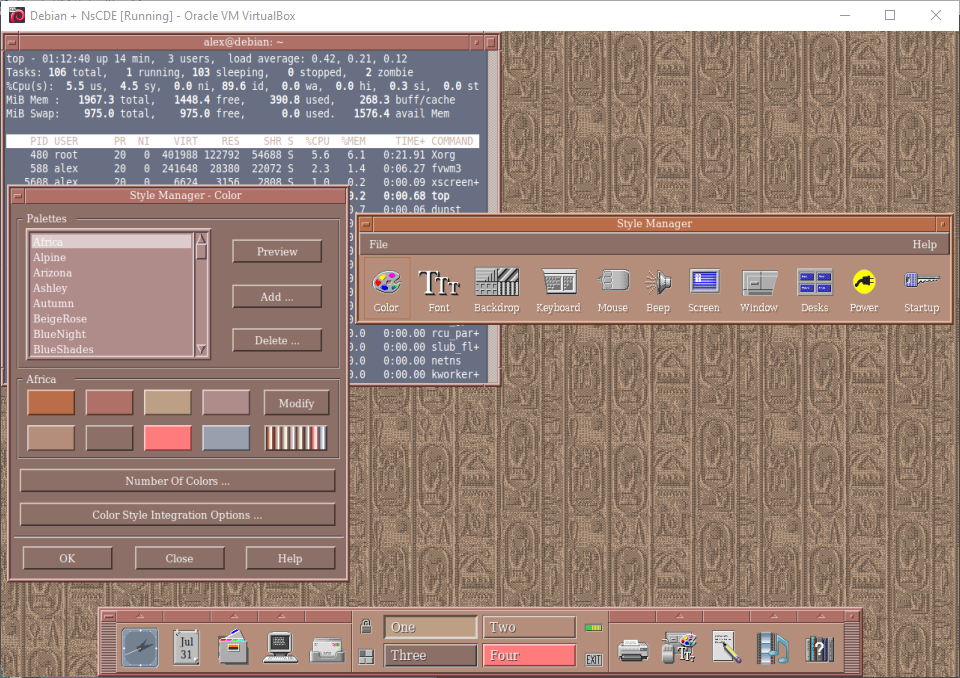960x678 pixels.
Task: Open Keyboard settings icon
Action: click(558, 284)
